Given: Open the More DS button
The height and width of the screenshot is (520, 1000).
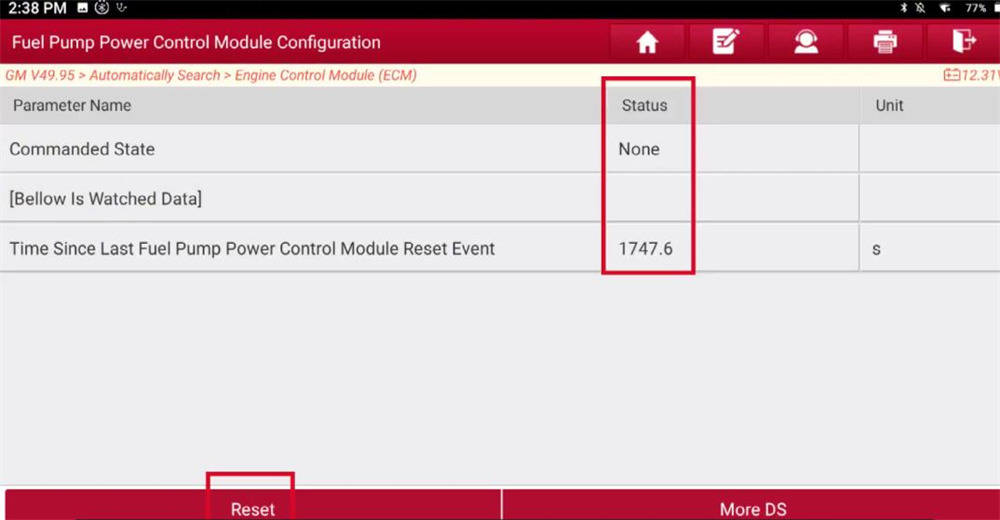Looking at the screenshot, I should [752, 508].
